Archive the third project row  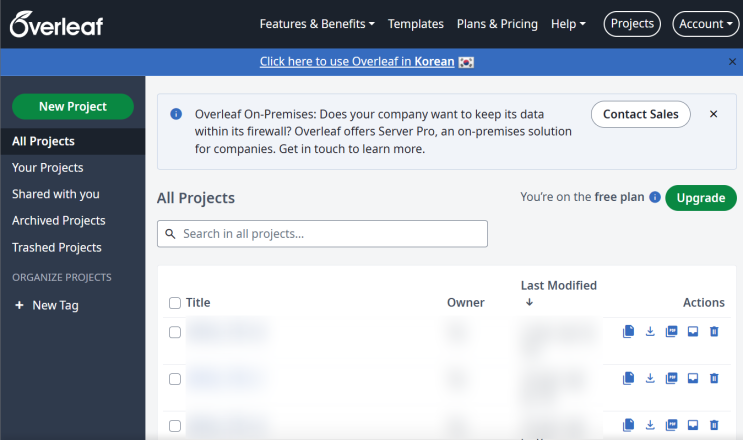coord(693,425)
